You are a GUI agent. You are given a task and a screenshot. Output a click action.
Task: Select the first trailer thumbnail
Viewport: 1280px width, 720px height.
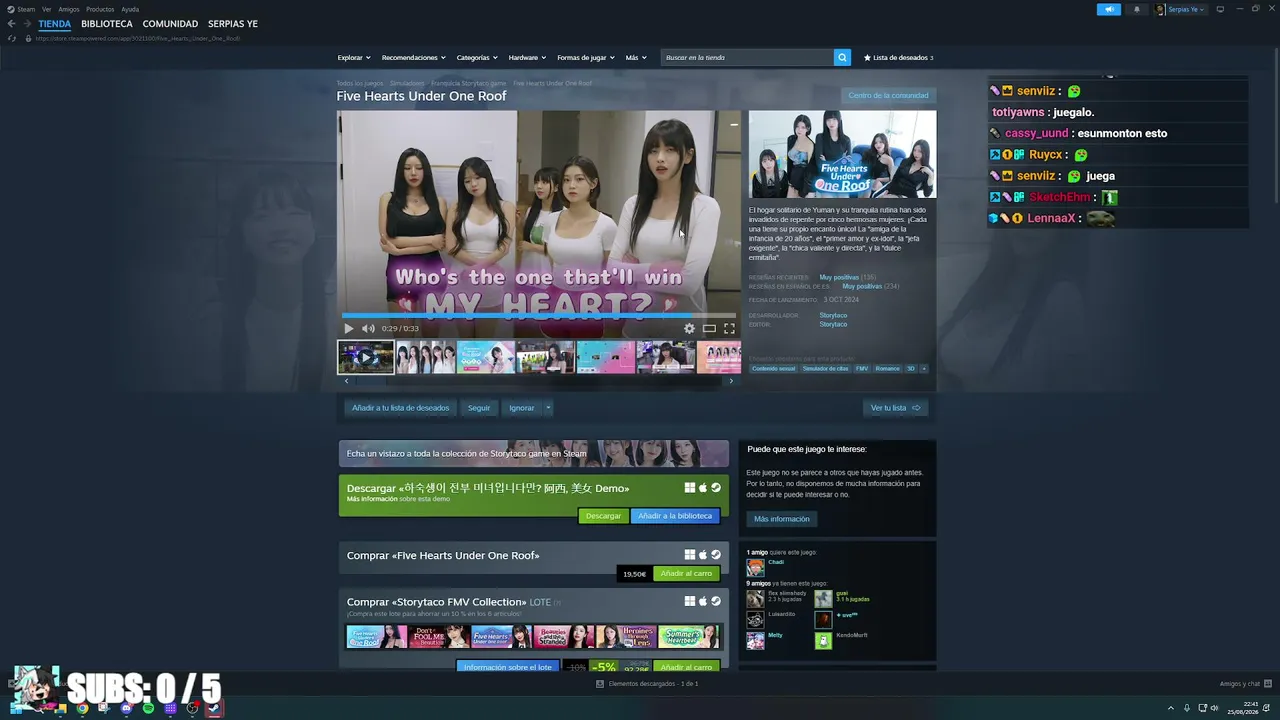pos(365,357)
